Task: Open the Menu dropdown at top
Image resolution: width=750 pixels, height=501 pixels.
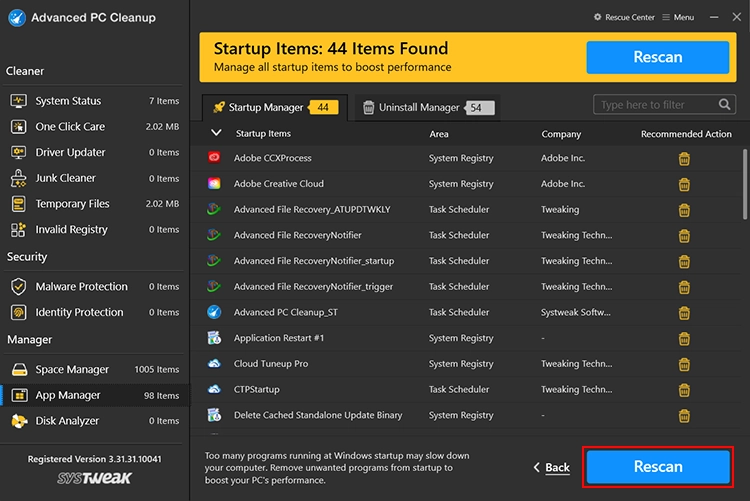Action: 678,17
